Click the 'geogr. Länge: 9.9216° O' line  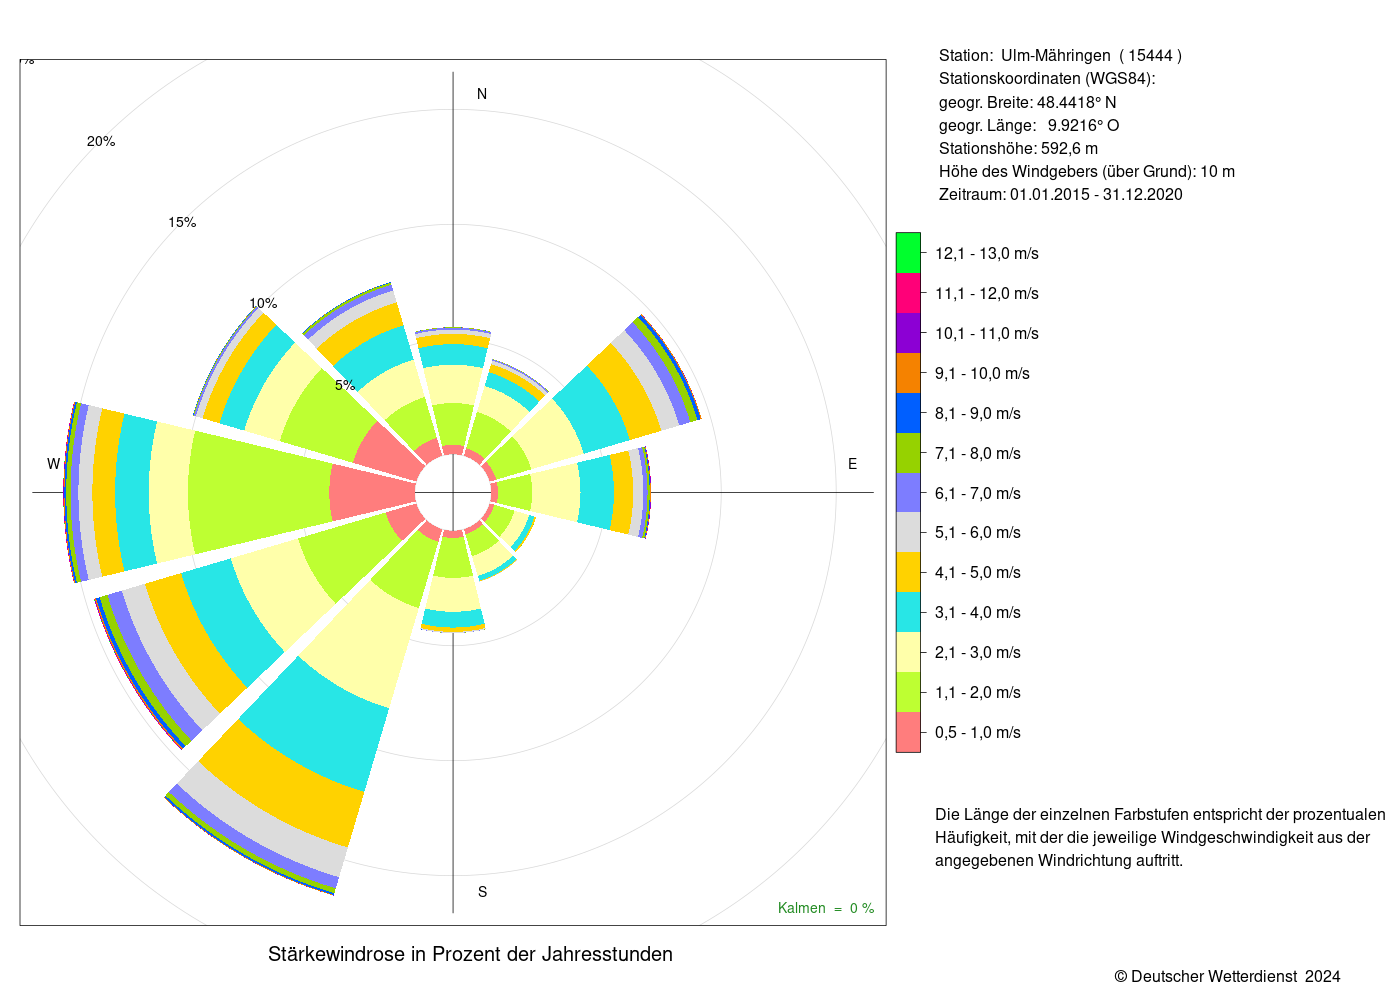point(1029,125)
